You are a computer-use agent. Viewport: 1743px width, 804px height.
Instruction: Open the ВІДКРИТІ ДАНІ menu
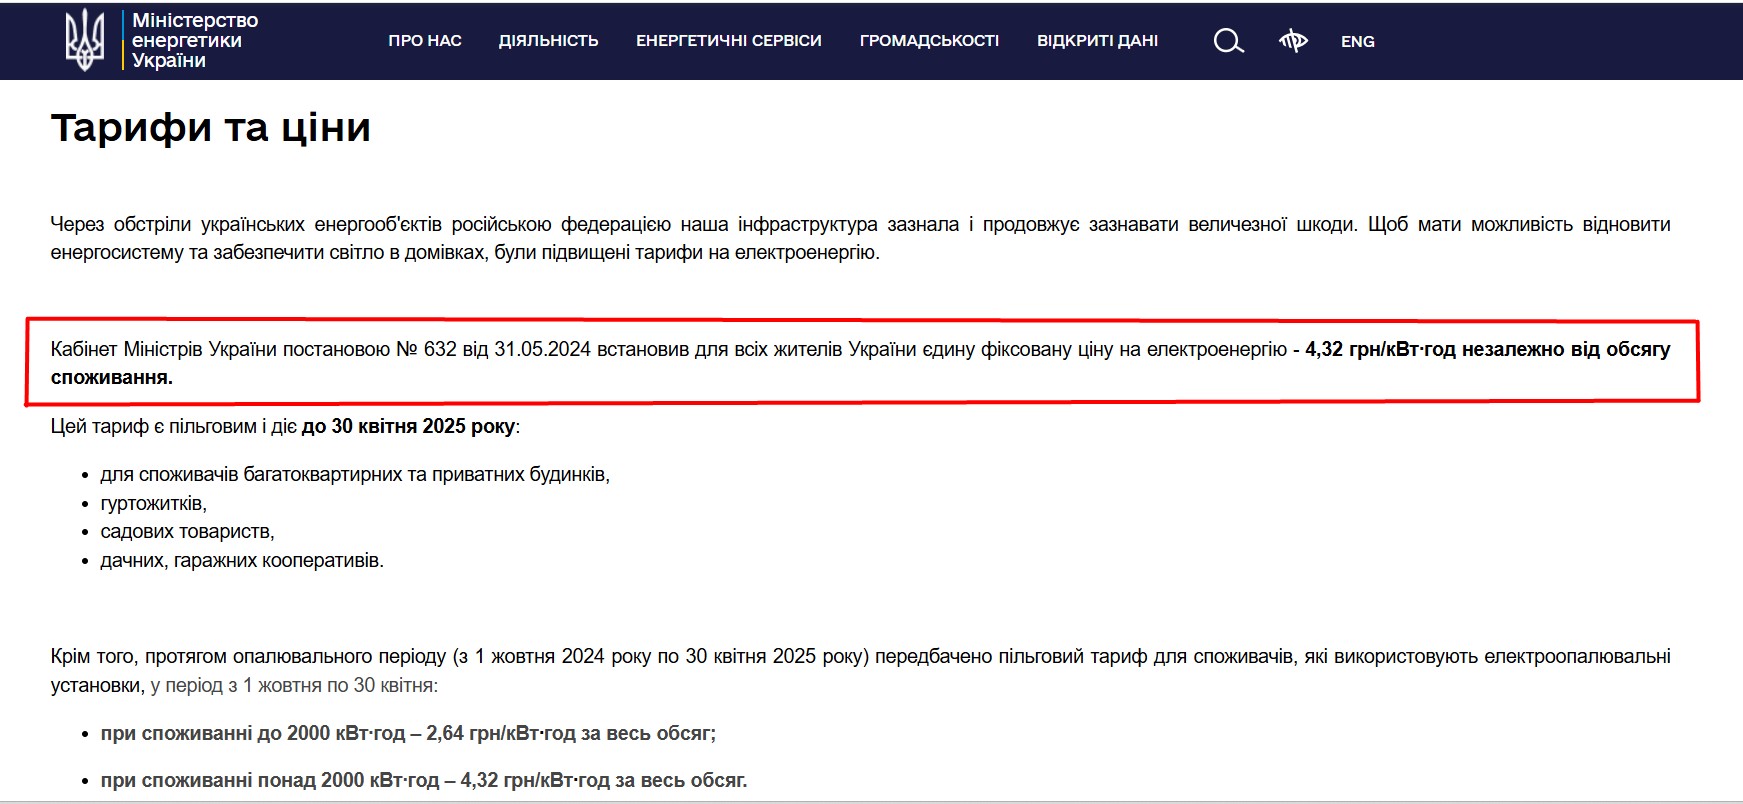[x=1097, y=41]
